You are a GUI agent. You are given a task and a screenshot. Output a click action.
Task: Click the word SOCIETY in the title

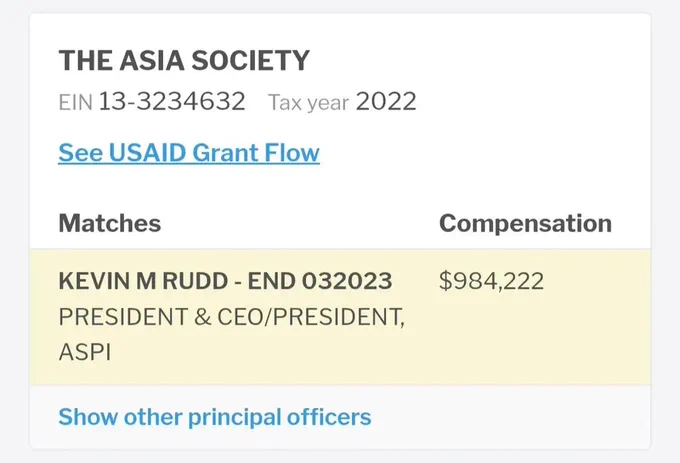[251, 60]
